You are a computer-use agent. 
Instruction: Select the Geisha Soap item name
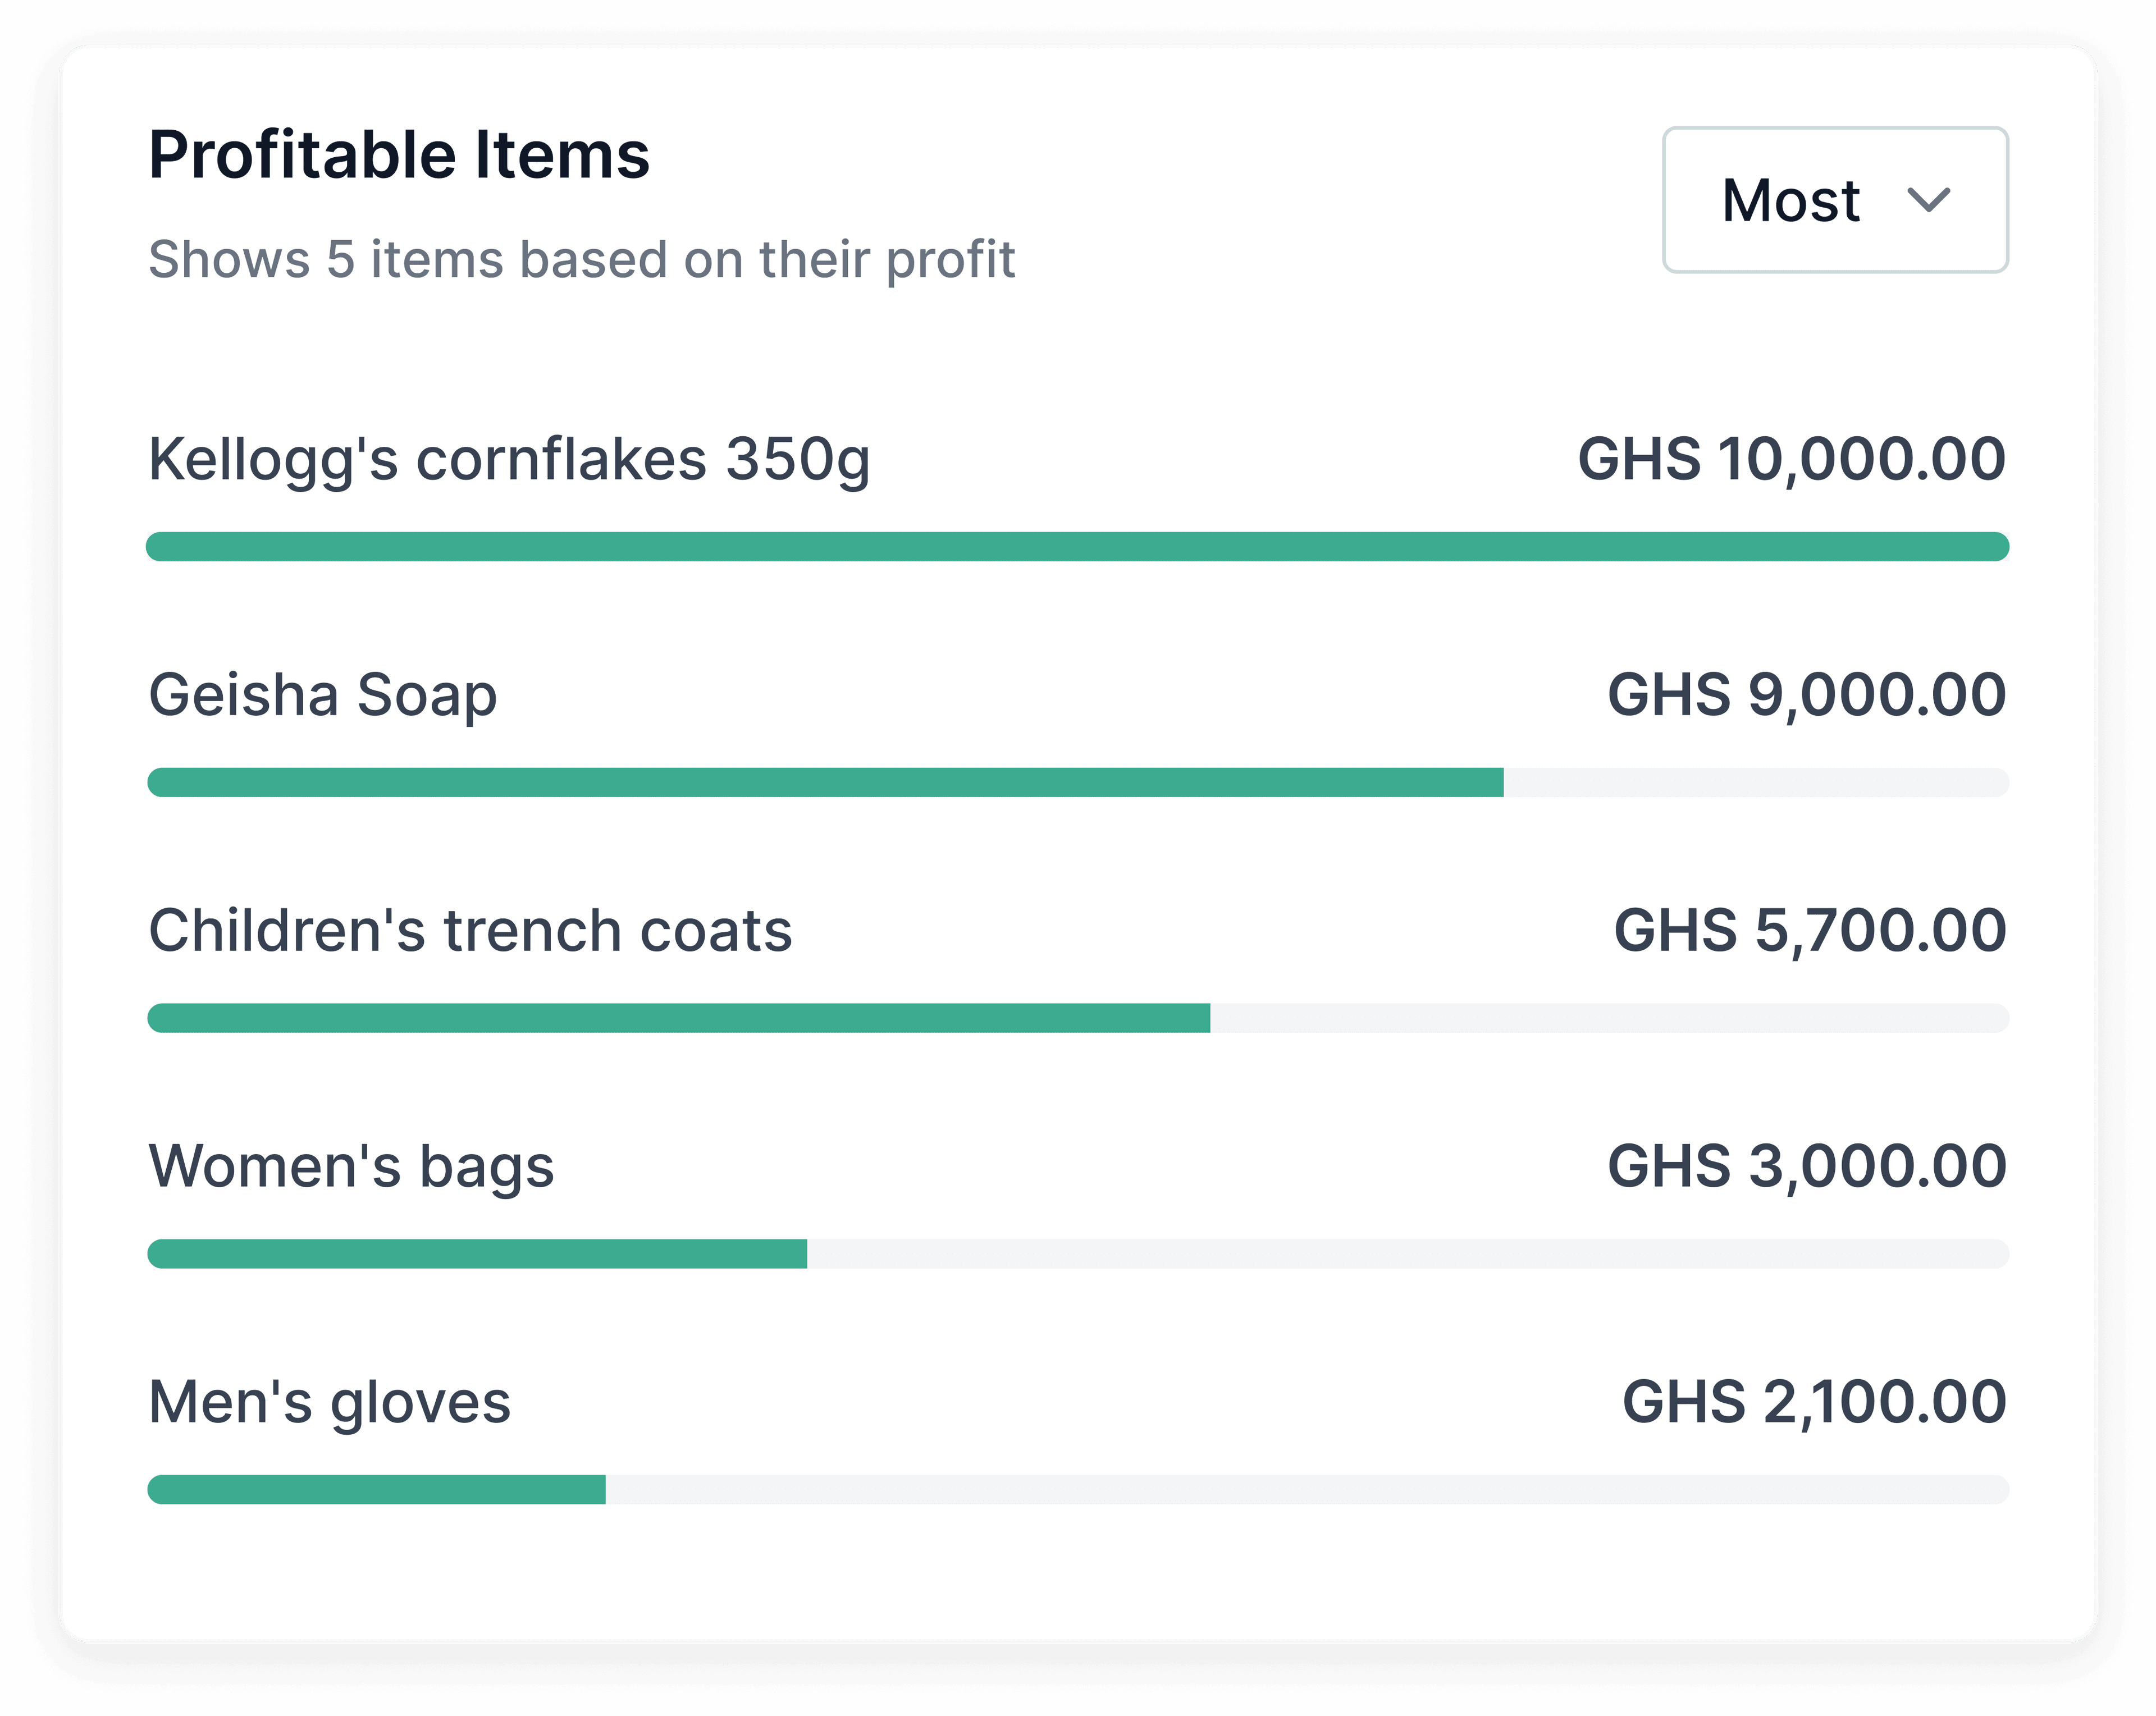click(322, 695)
